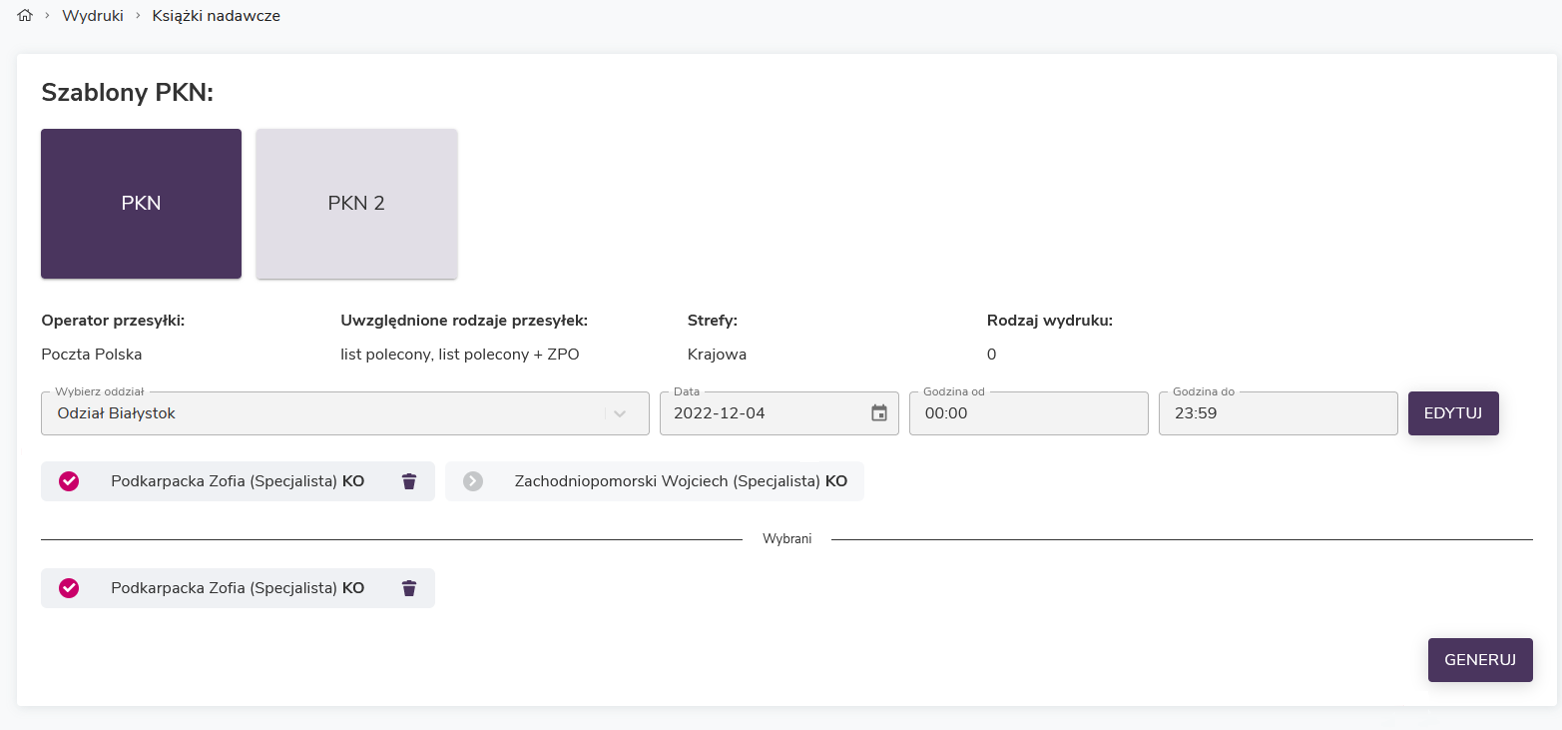Click the first breadcrumb separator chevron
Viewport: 1562px width, 730px height.
(x=47, y=16)
